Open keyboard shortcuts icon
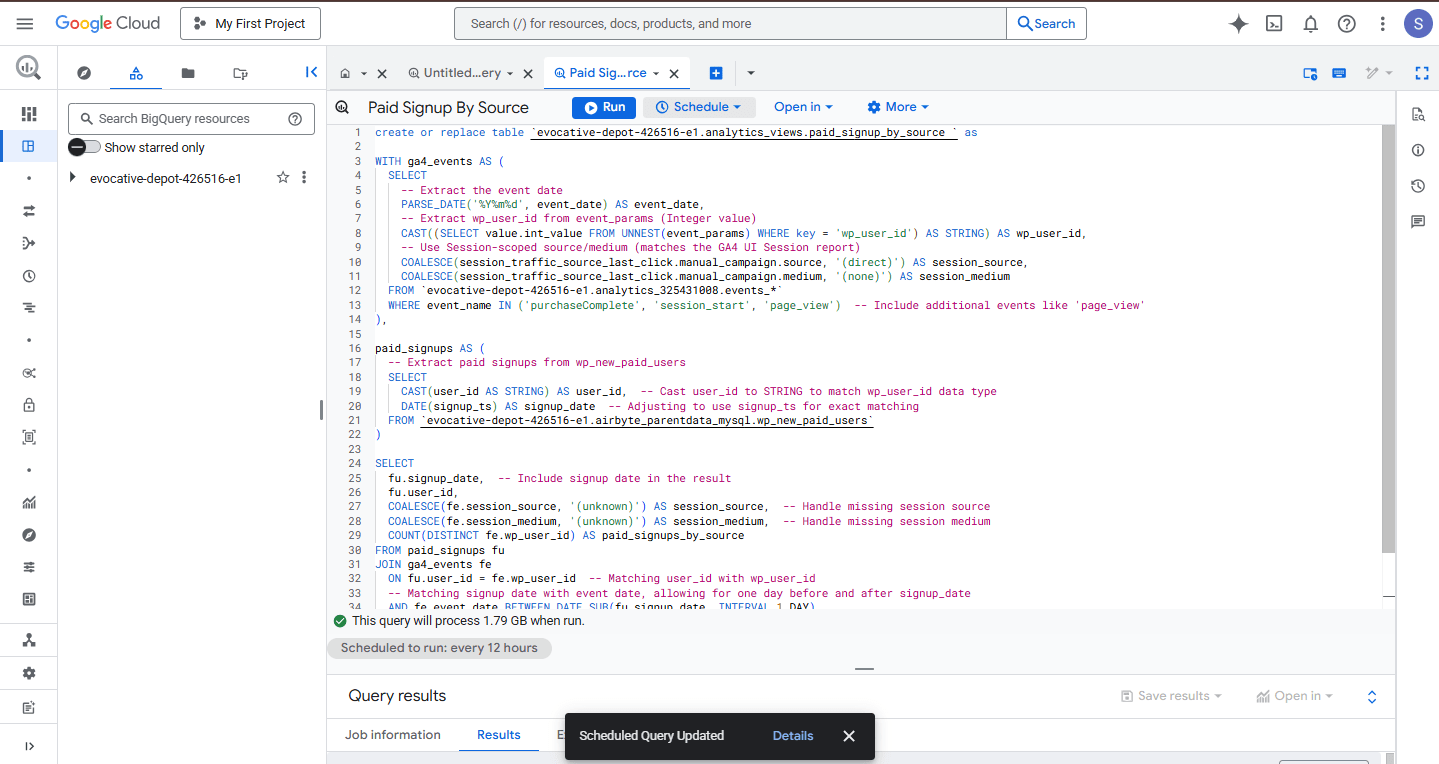Image resolution: width=1439 pixels, height=764 pixels. click(1339, 73)
